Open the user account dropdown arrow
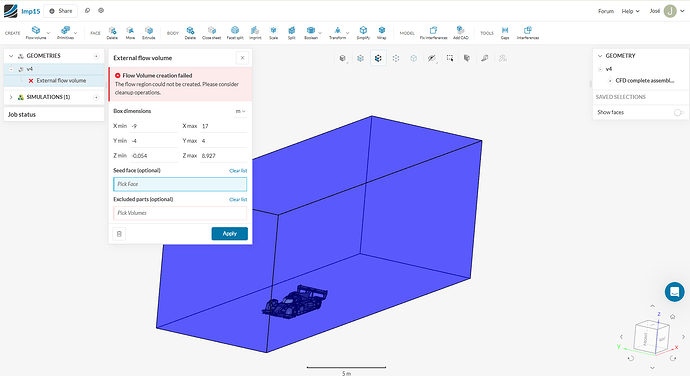The height and width of the screenshot is (376, 690). [x=683, y=11]
